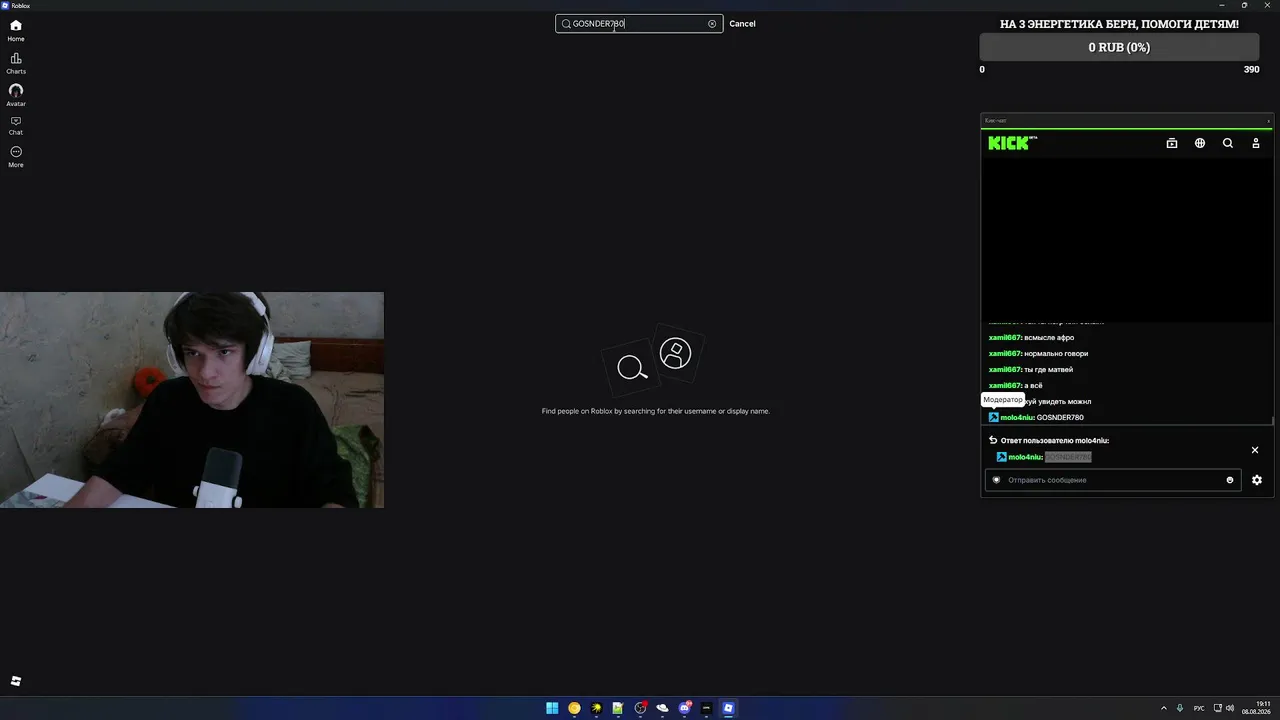Click xamil667 beside "ты где матвей"
This screenshot has width=1280, height=720.
click(1005, 369)
